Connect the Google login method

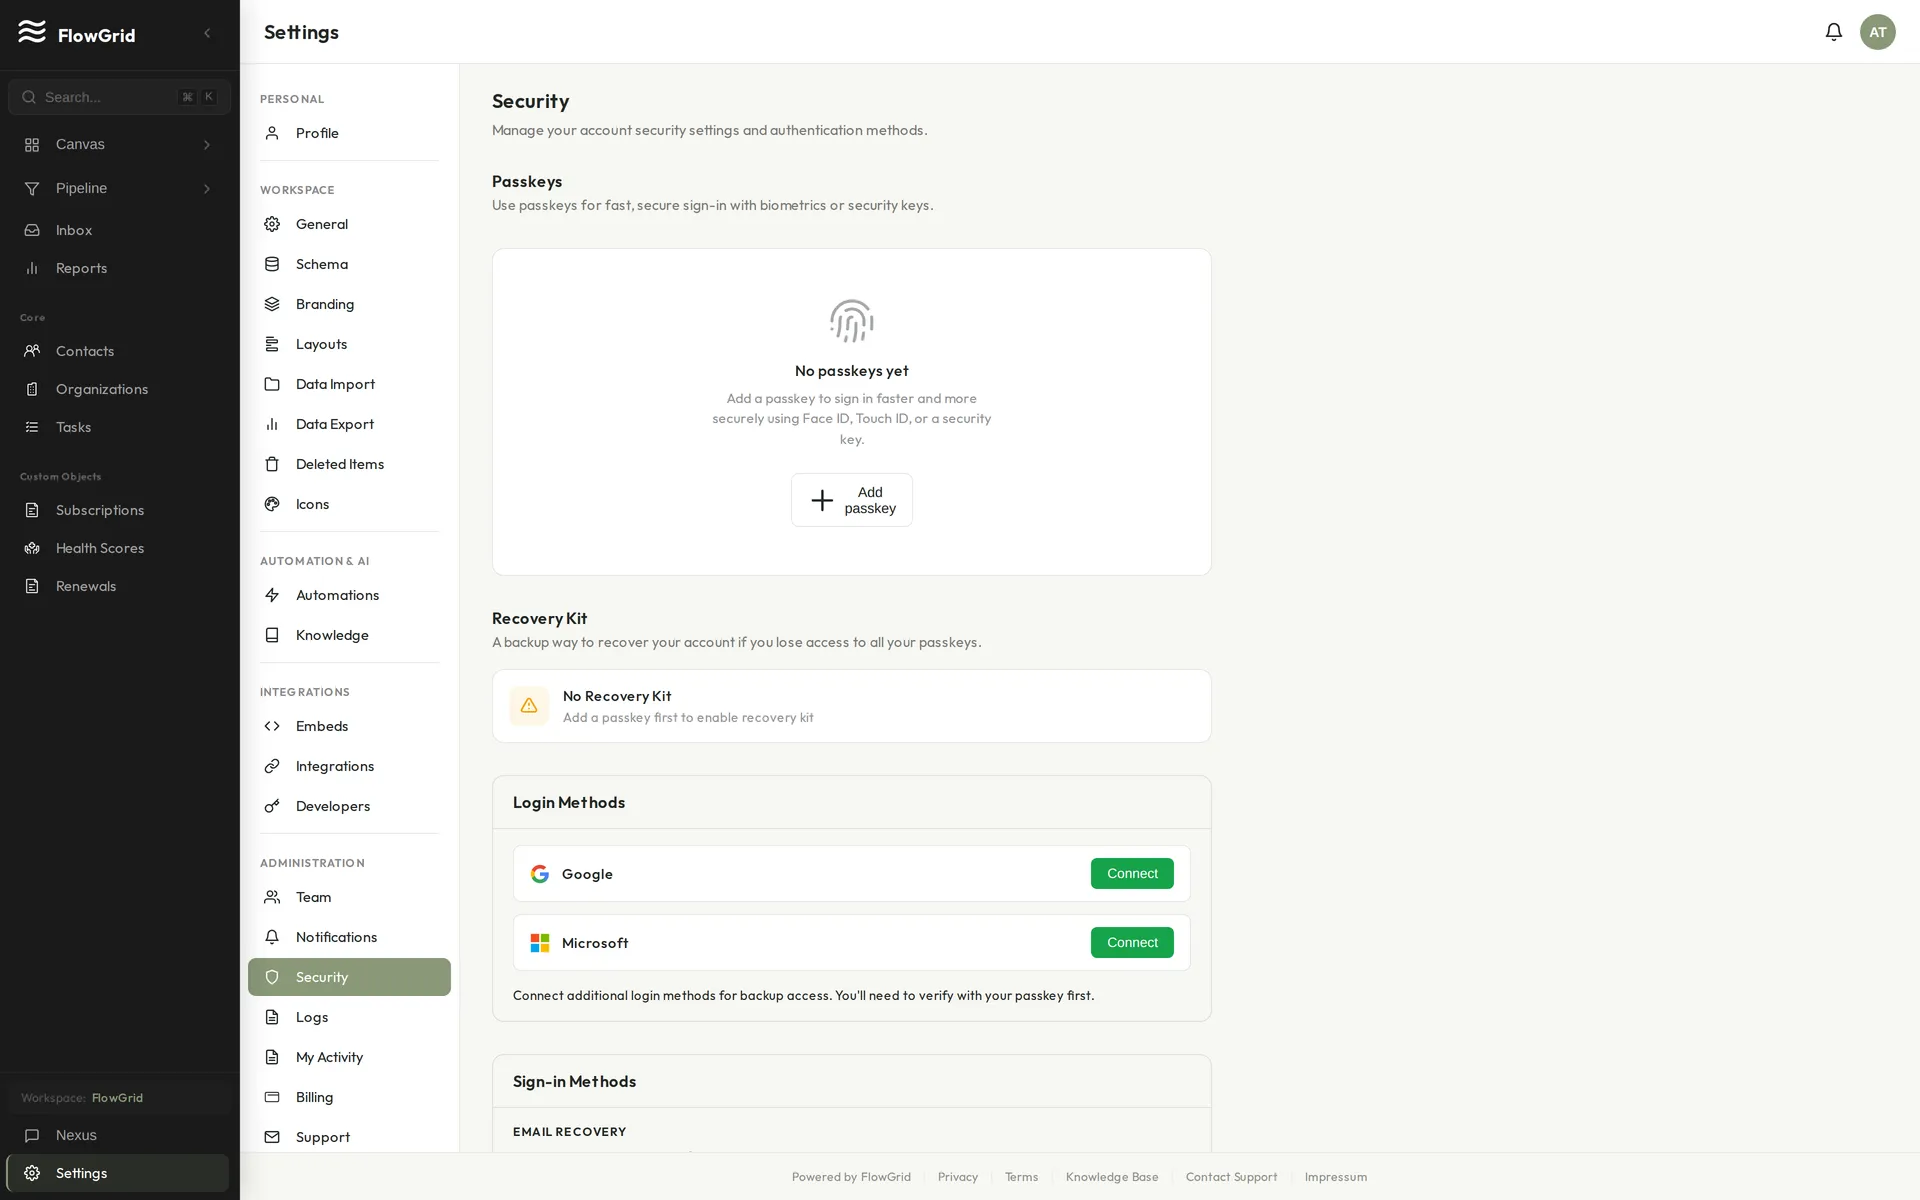1132,874
